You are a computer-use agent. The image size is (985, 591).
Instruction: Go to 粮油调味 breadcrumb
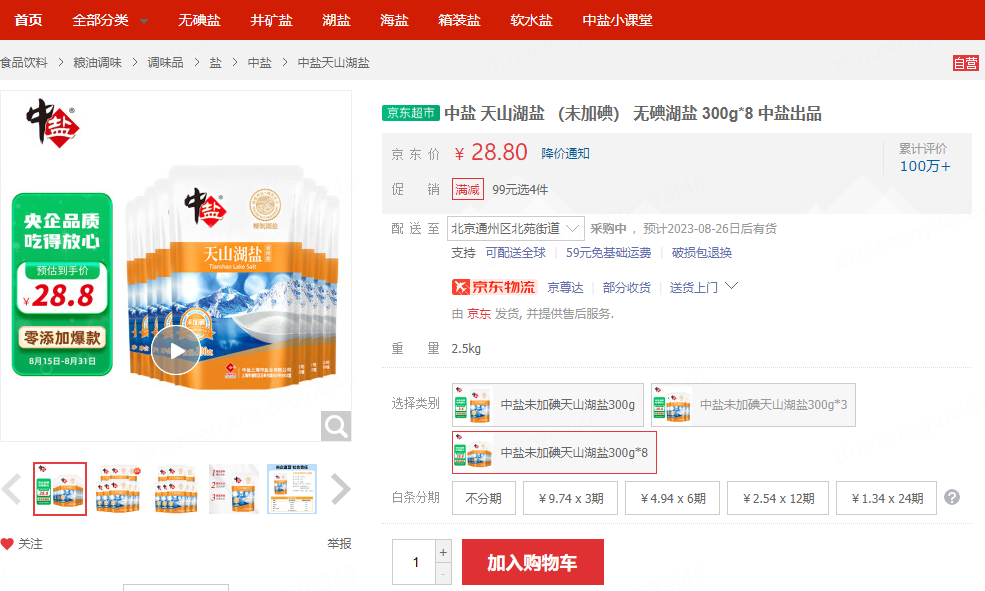click(97, 63)
